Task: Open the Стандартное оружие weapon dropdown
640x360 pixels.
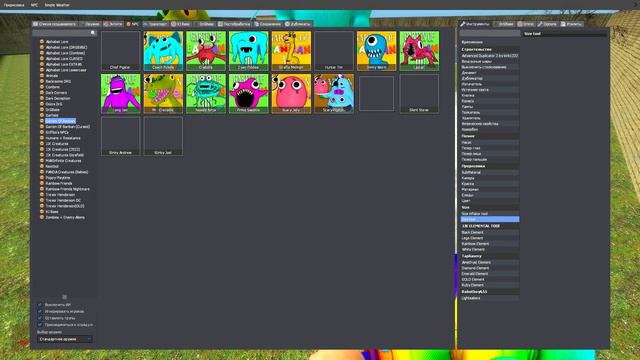Action: (65, 339)
